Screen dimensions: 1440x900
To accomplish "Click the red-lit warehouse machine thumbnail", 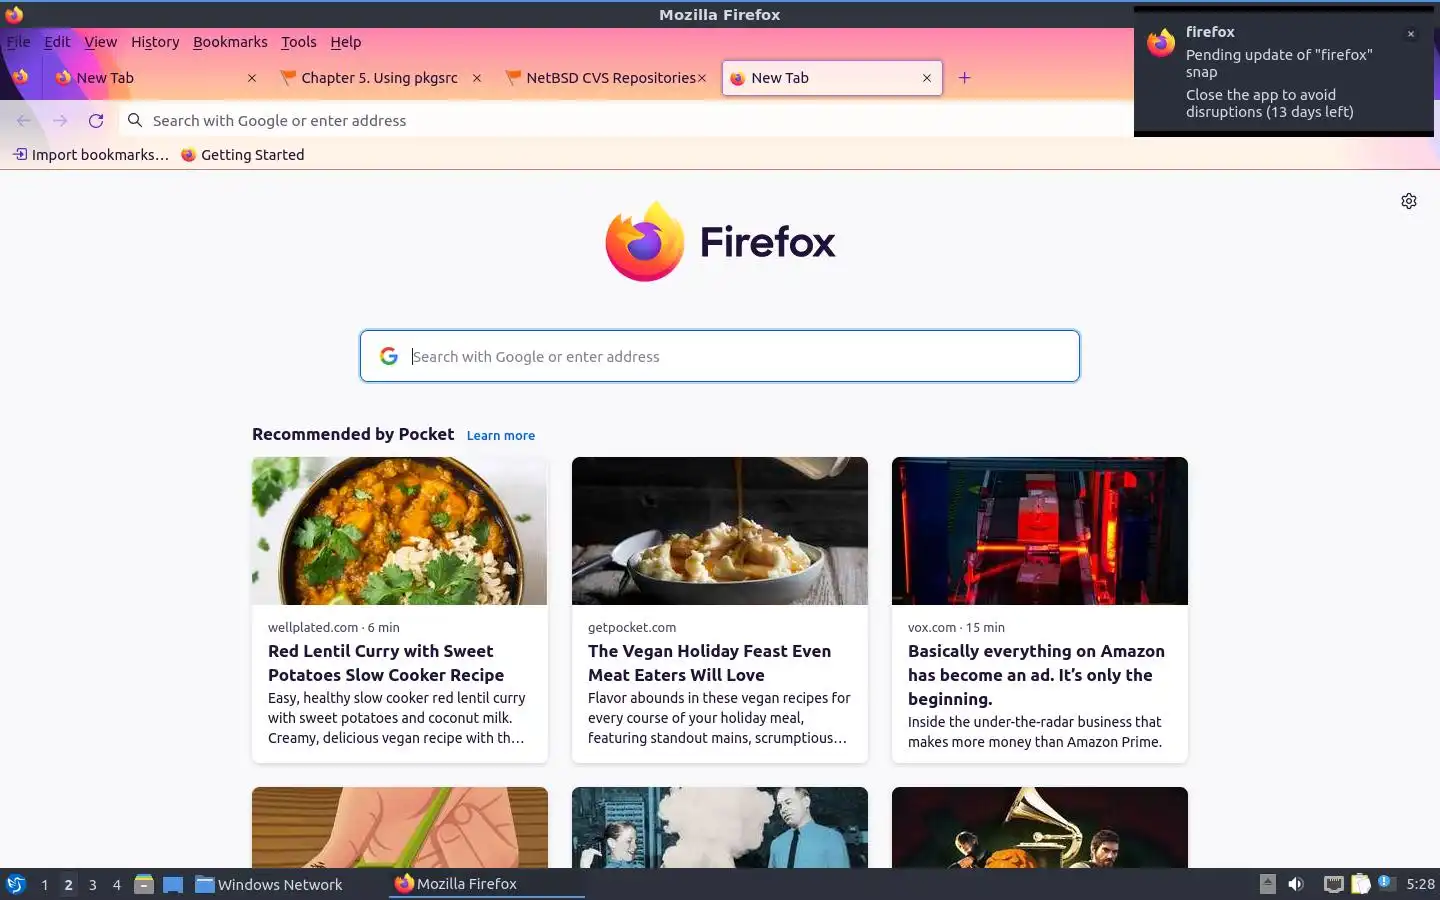I will point(1040,531).
